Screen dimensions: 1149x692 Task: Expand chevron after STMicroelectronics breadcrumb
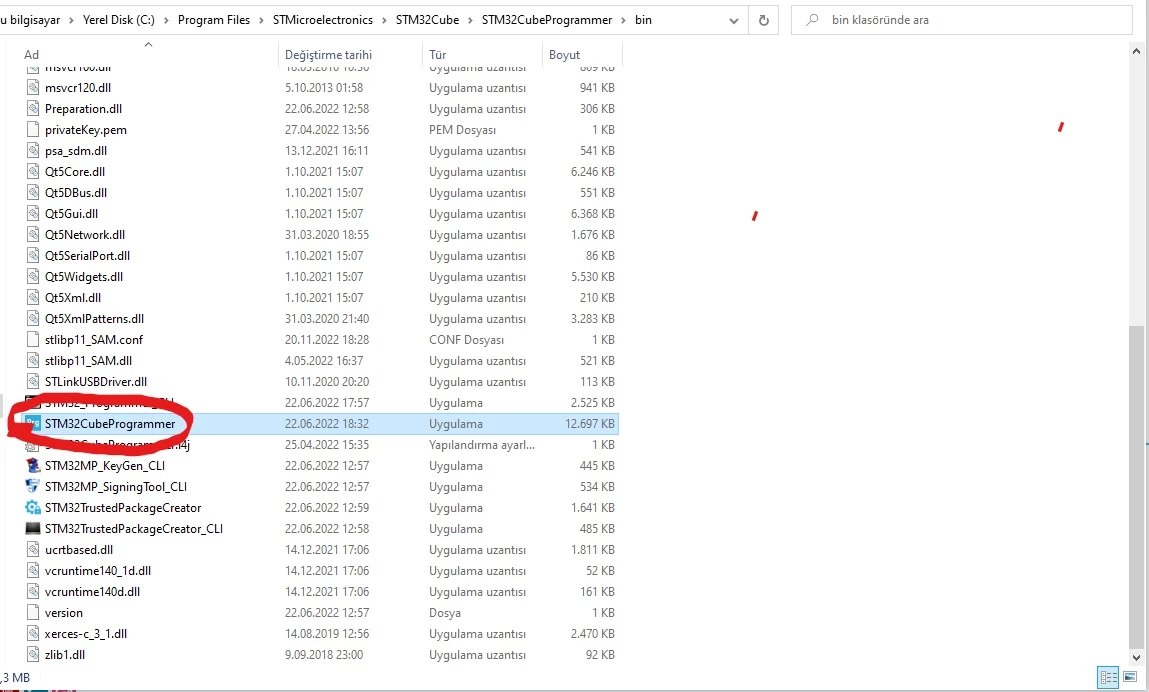click(385, 20)
